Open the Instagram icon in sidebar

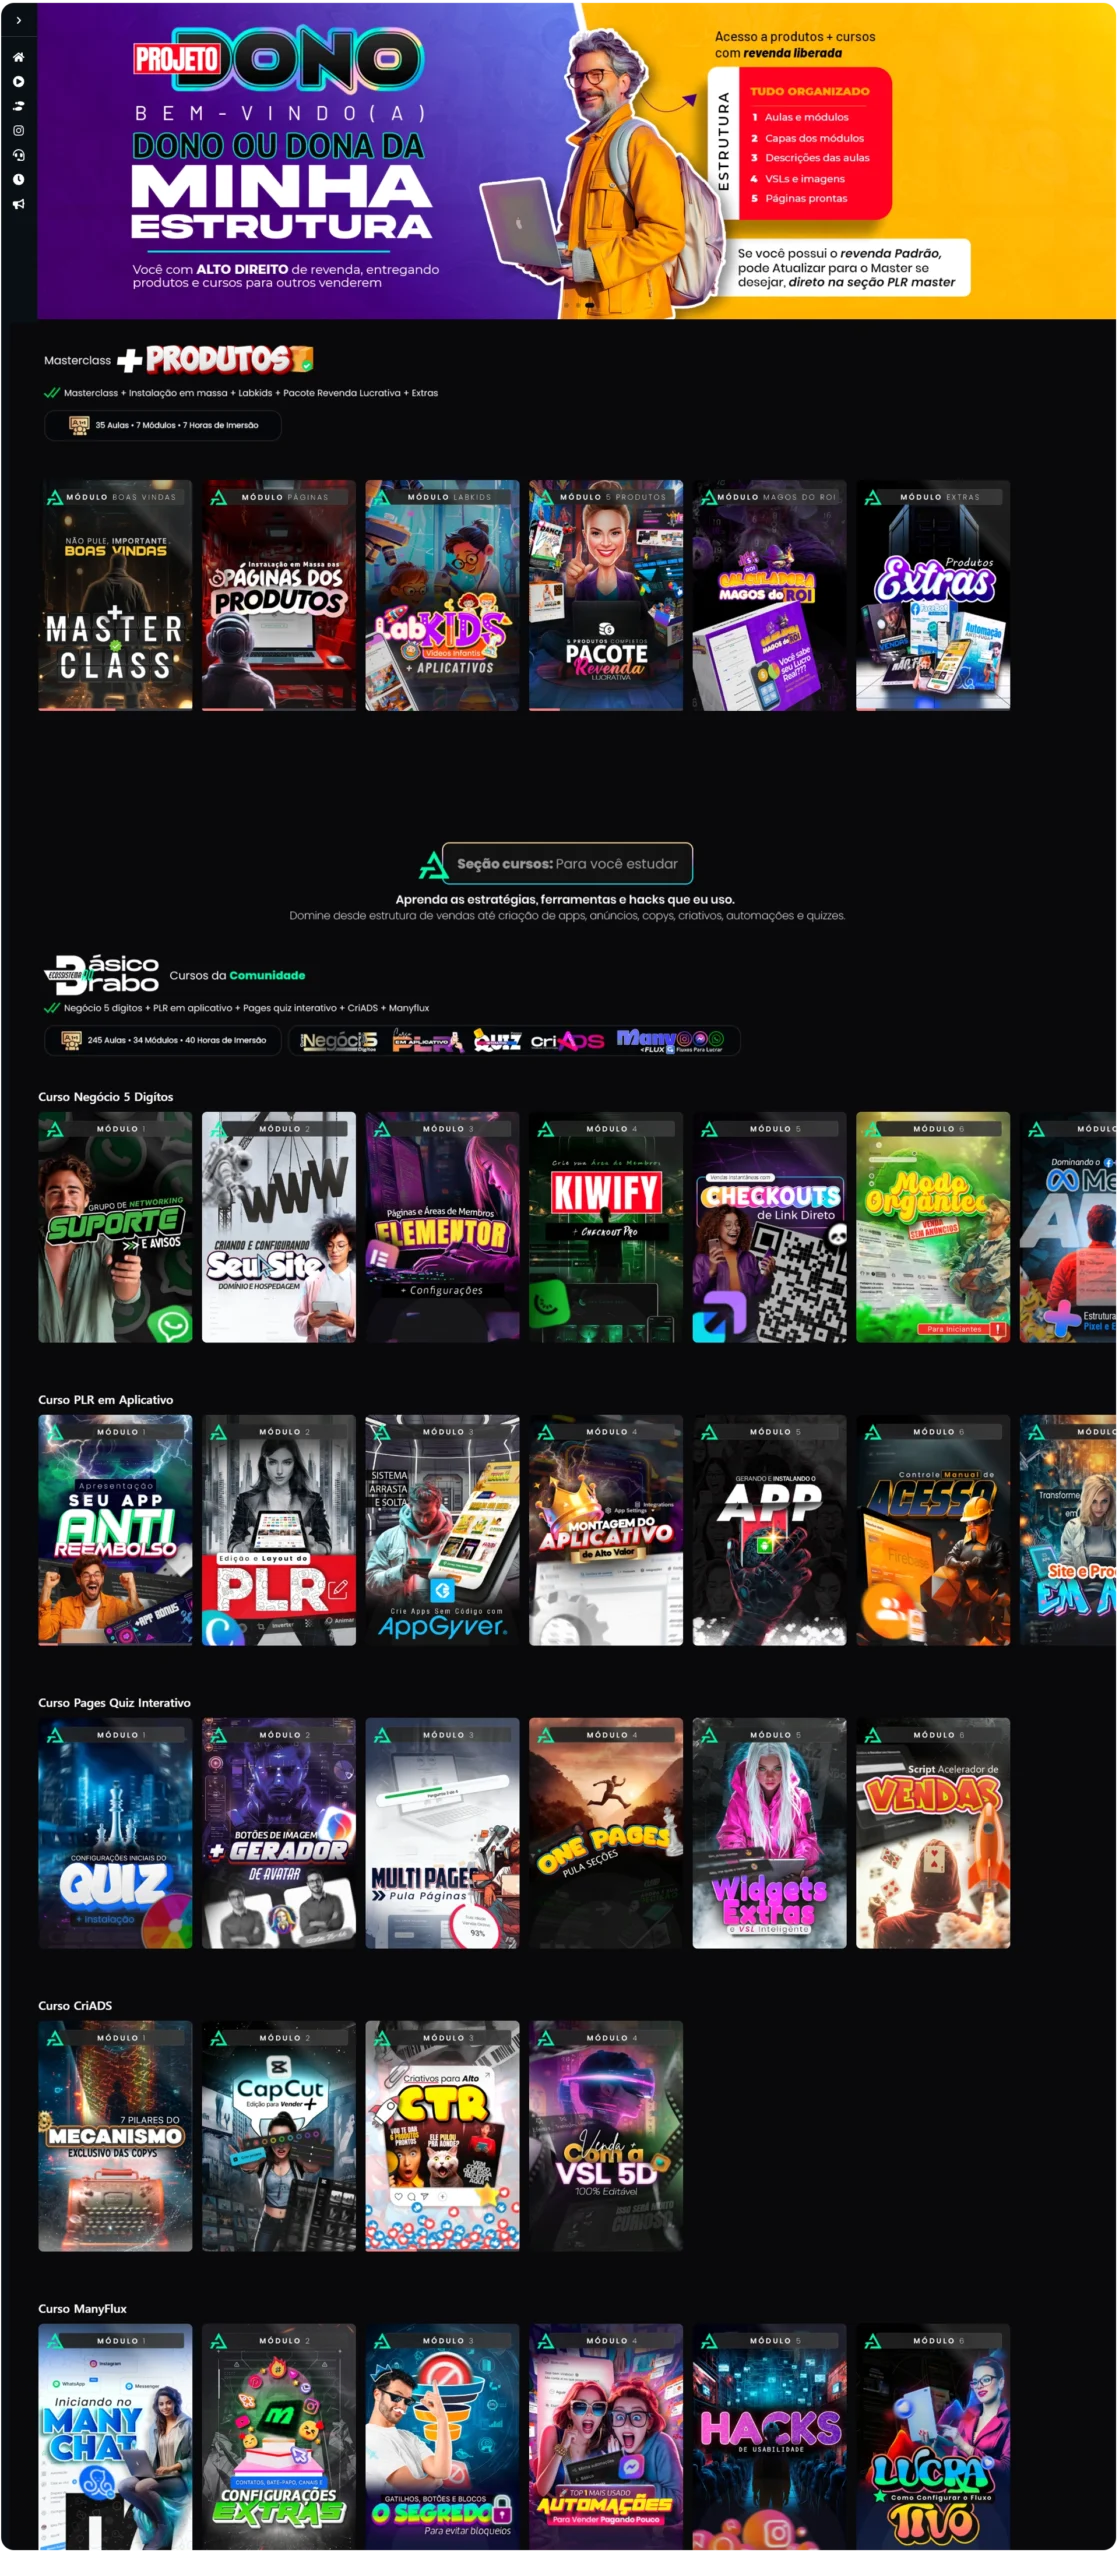pos(18,130)
